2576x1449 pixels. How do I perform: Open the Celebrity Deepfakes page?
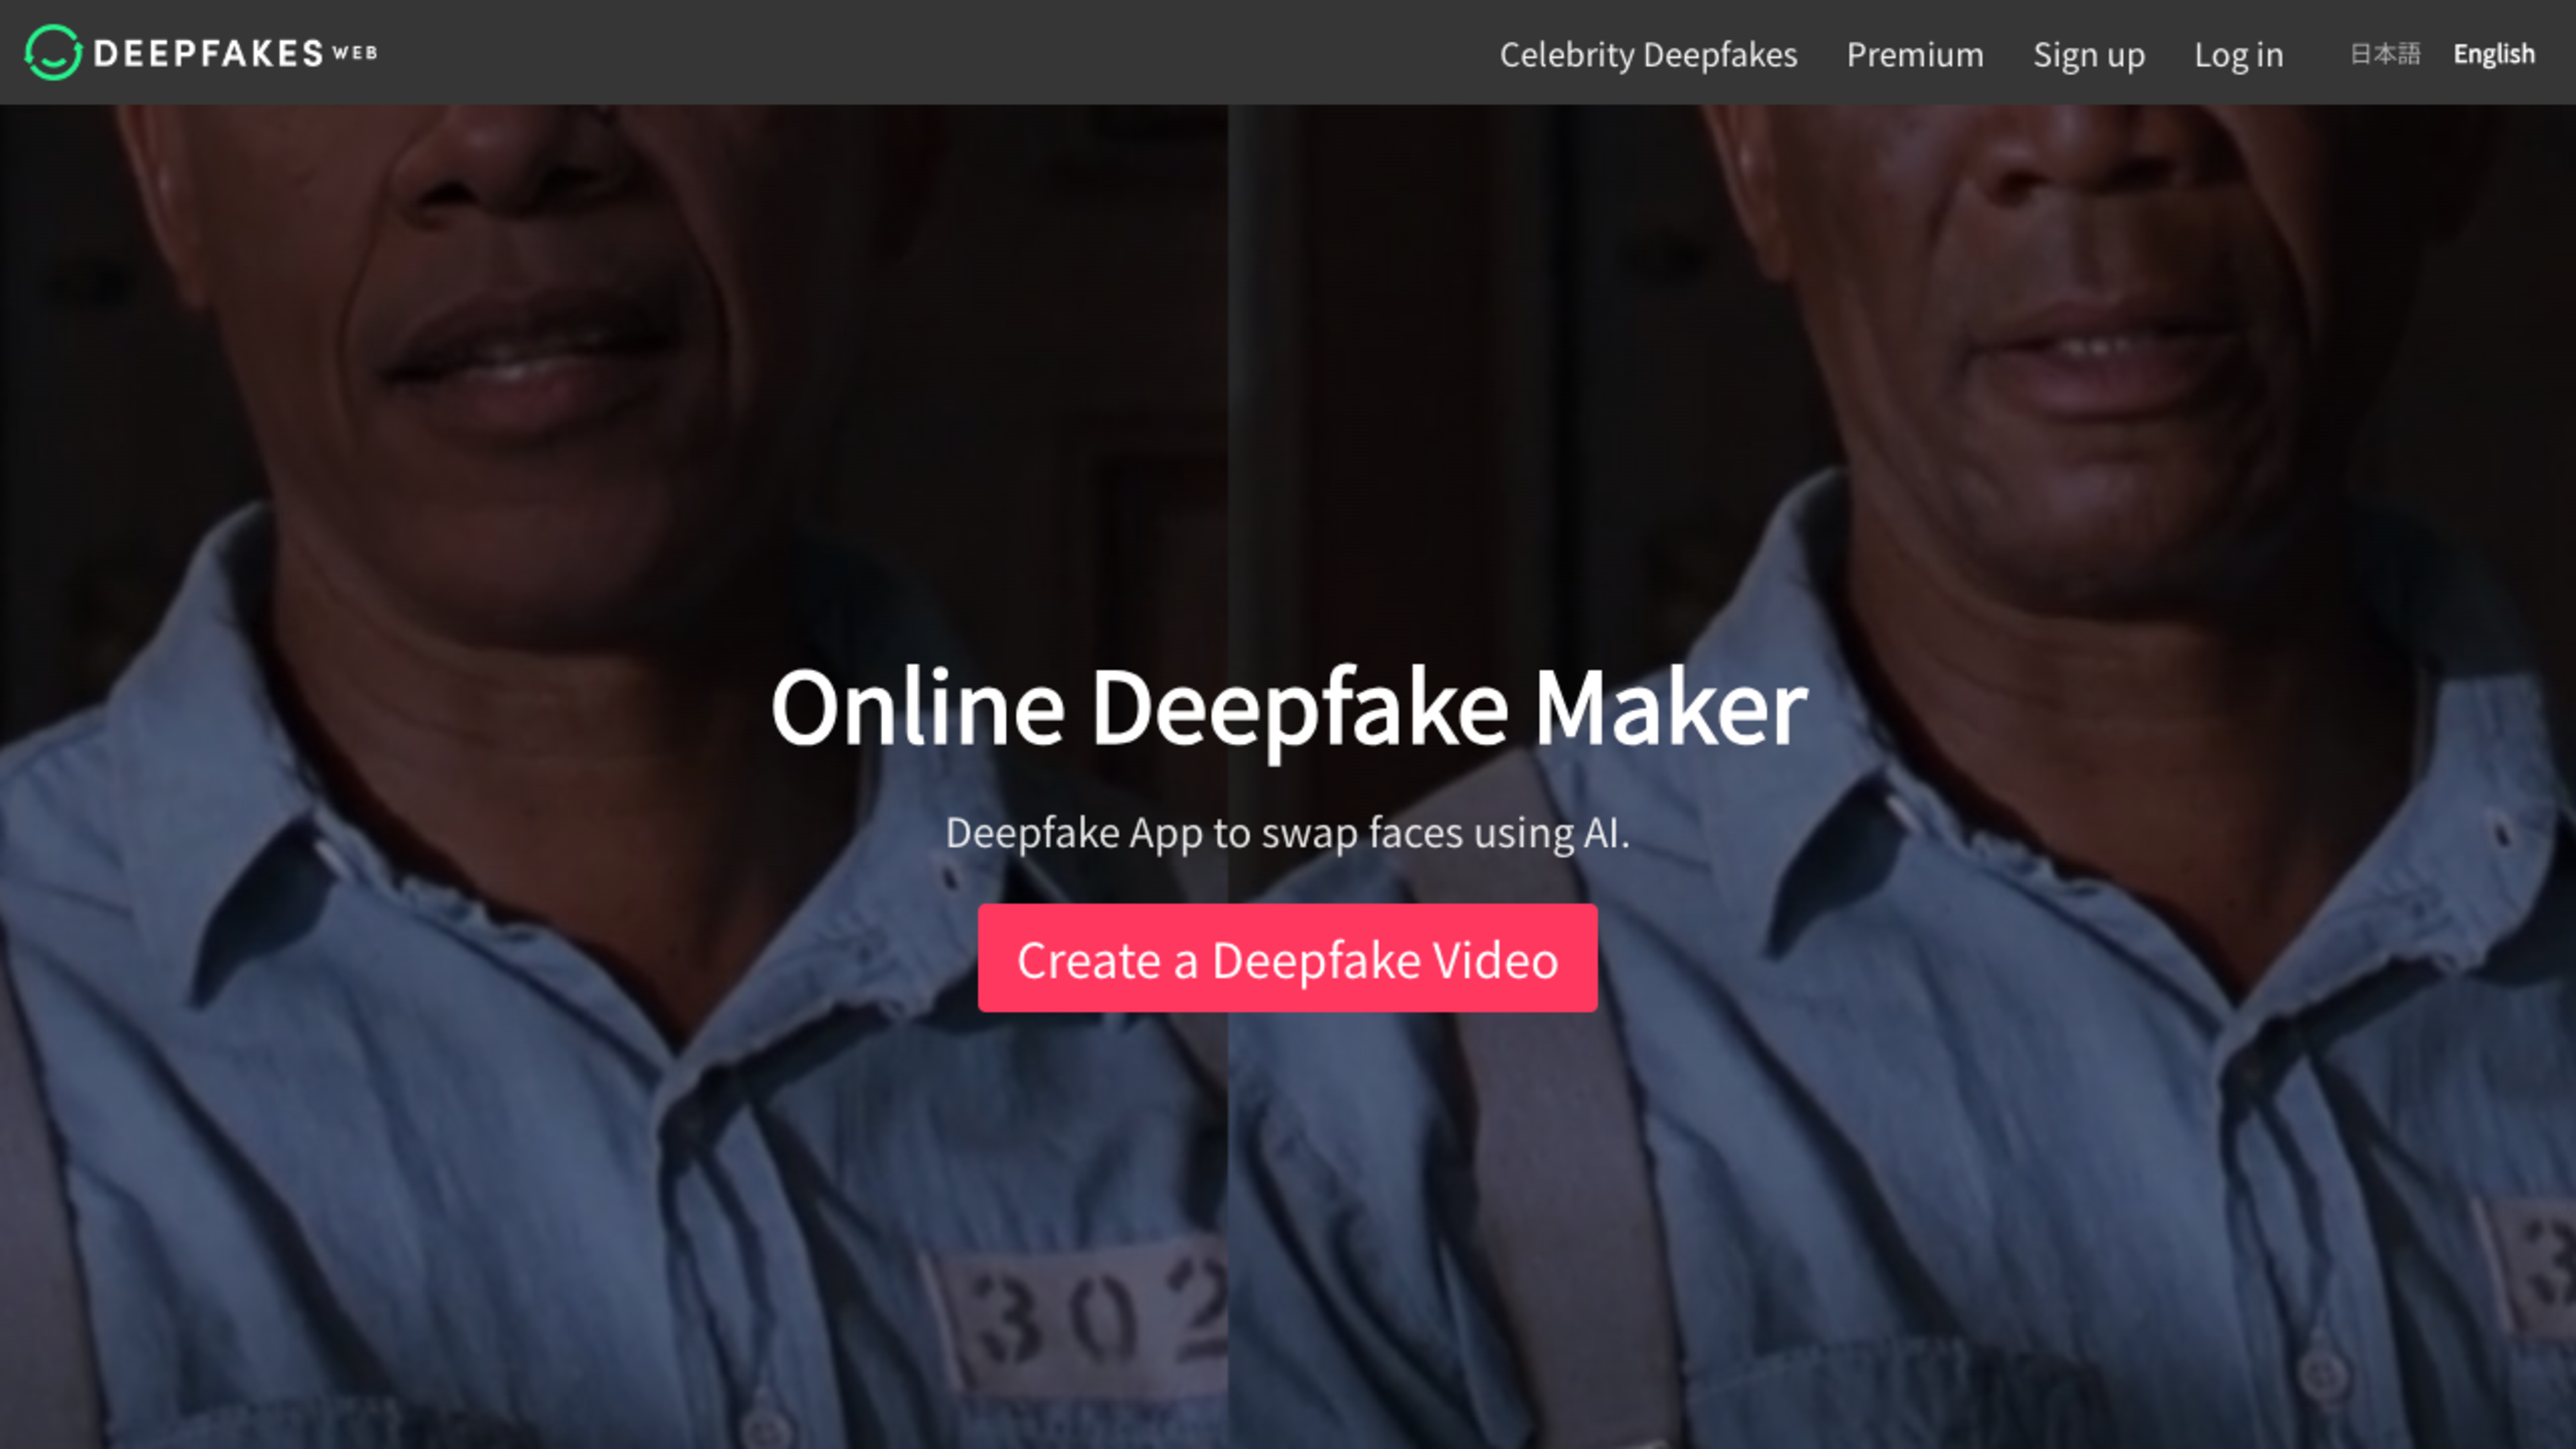(x=1648, y=54)
